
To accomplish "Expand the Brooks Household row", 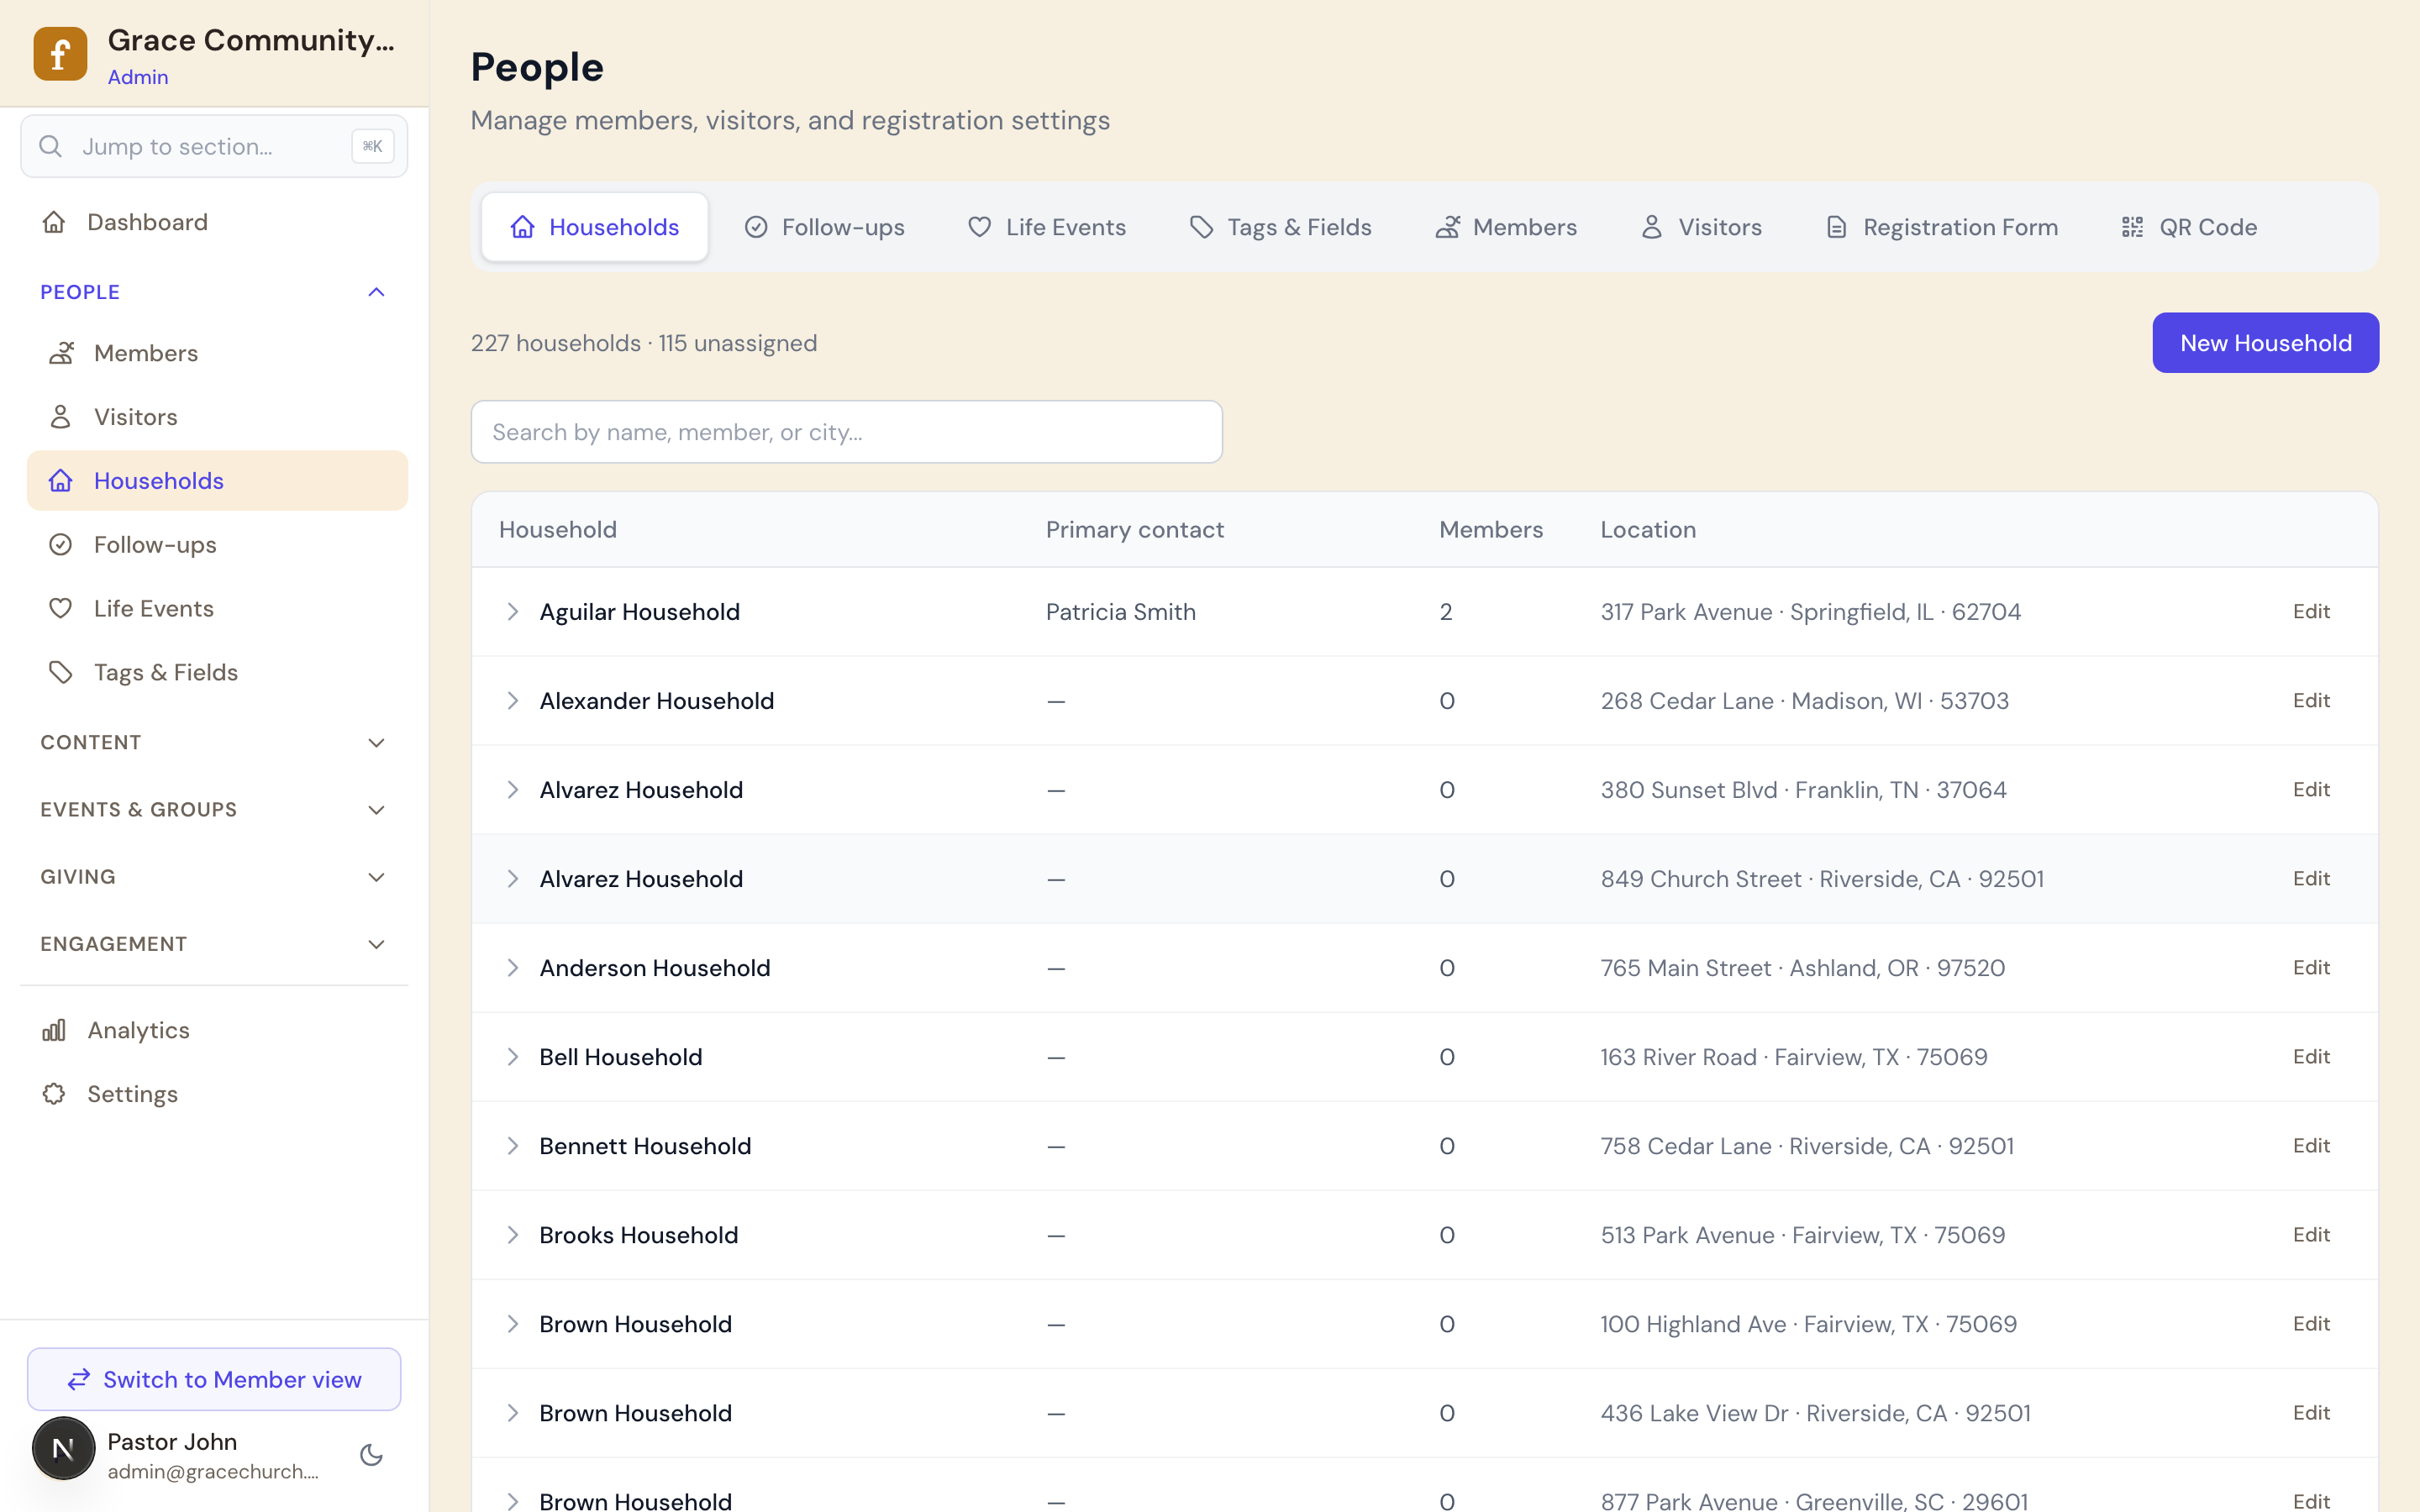I will point(512,1235).
